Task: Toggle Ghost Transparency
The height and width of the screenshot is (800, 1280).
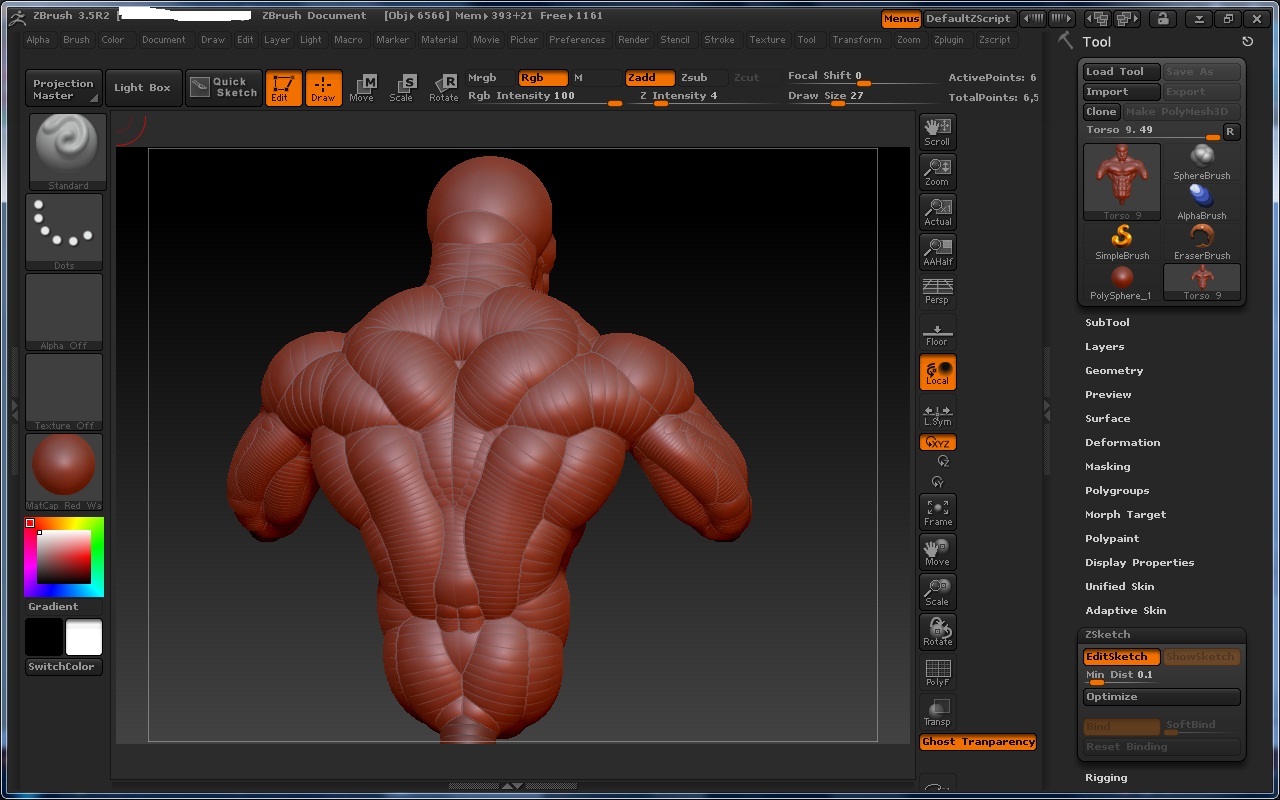Action: pyautogui.click(x=978, y=742)
